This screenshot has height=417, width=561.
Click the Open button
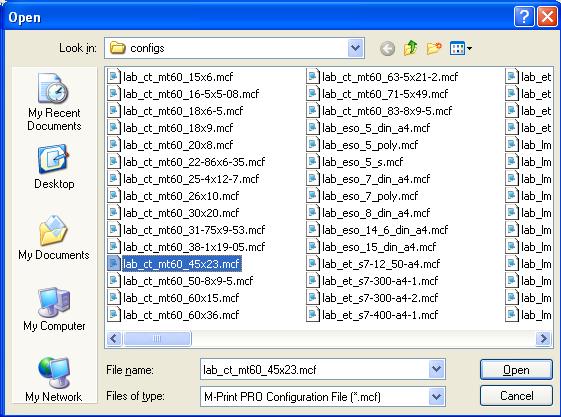tap(516, 369)
